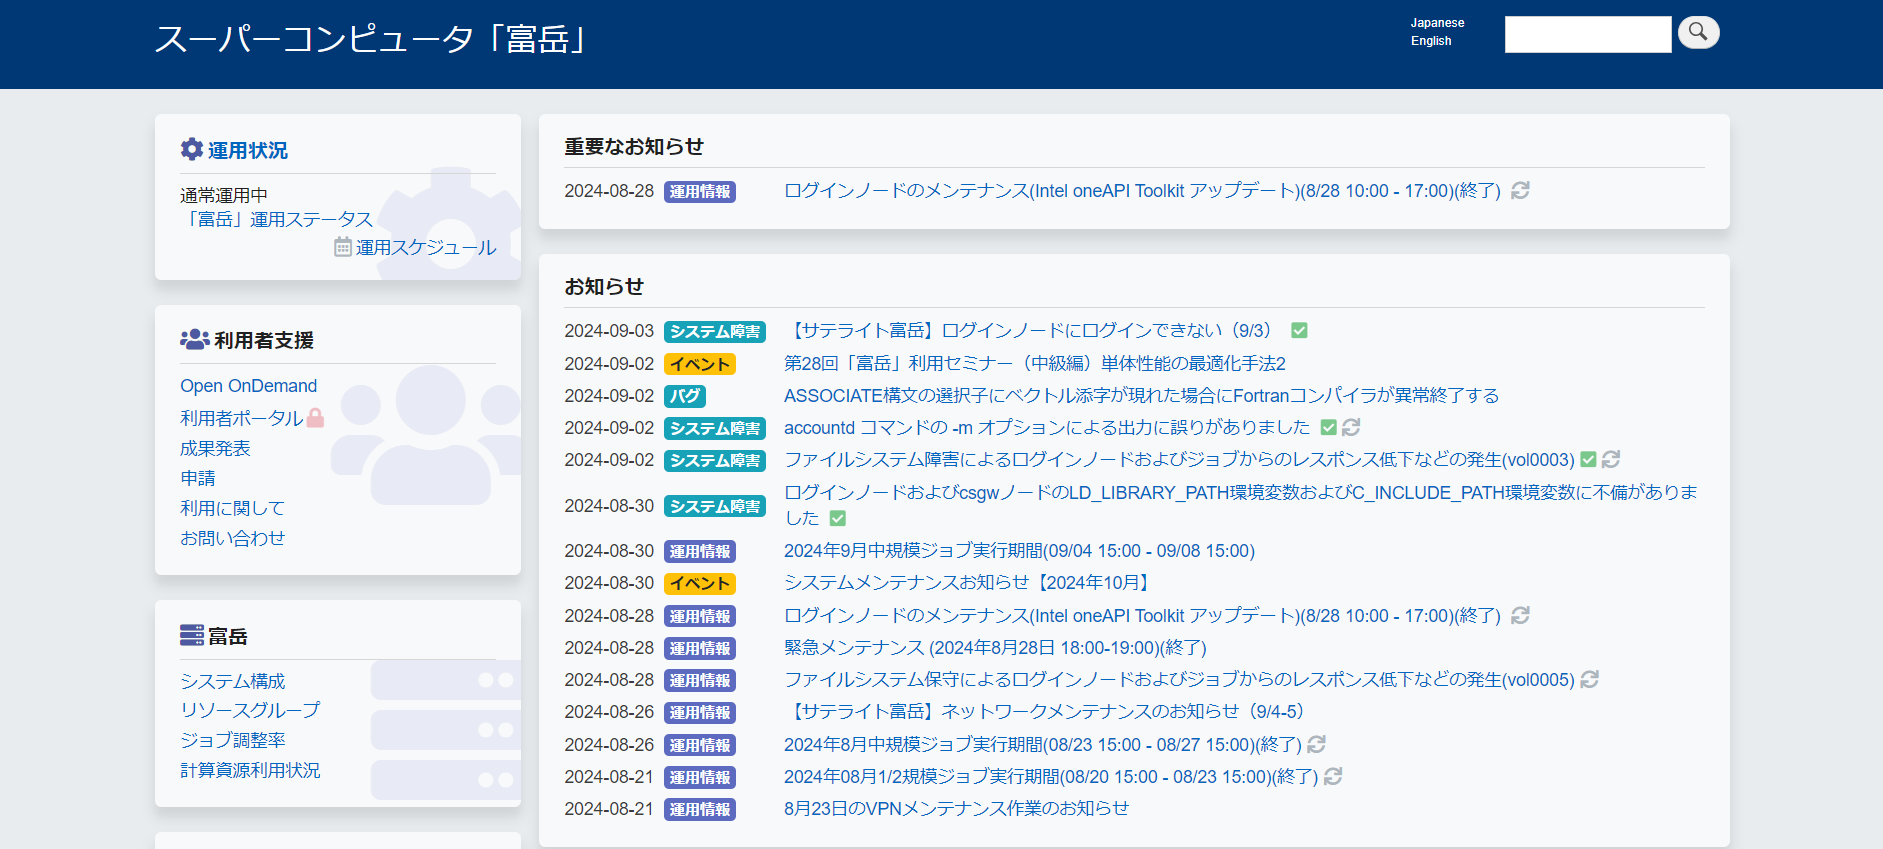
Task: Click green checkmark after サテライト富岳 login notice
Action: [x=1299, y=330]
